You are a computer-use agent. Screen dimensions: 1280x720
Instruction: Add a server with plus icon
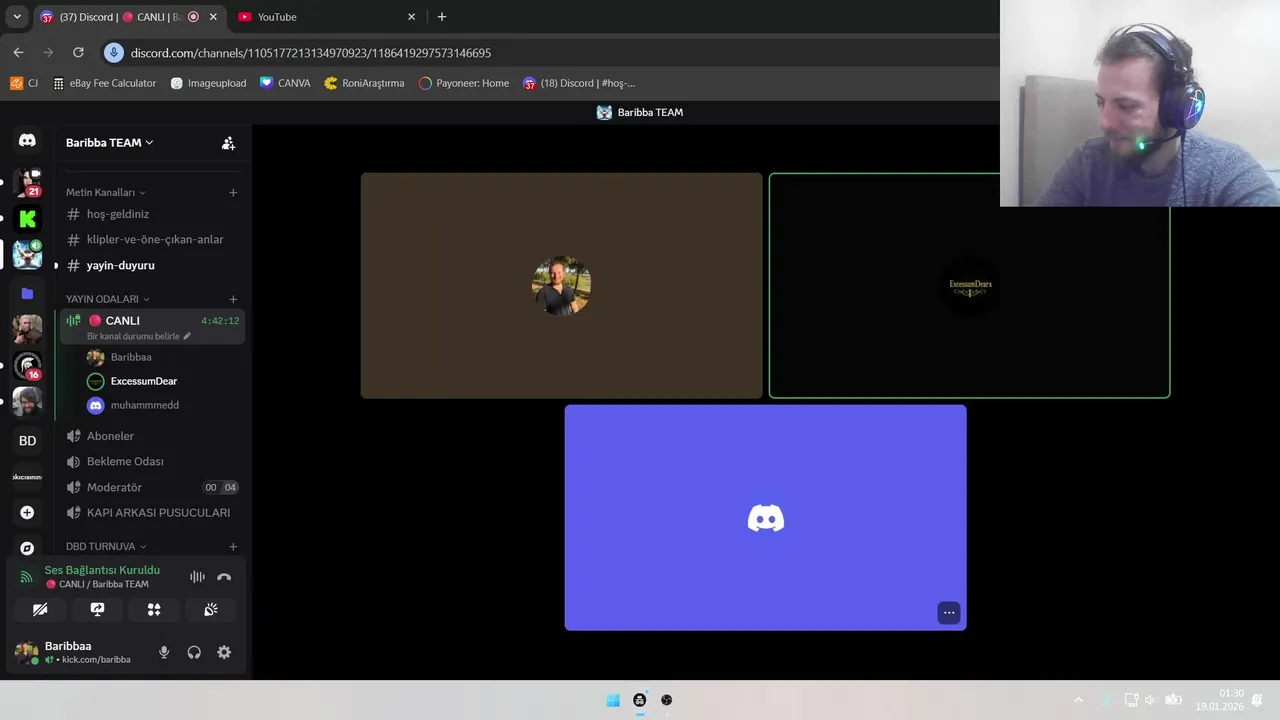27,512
